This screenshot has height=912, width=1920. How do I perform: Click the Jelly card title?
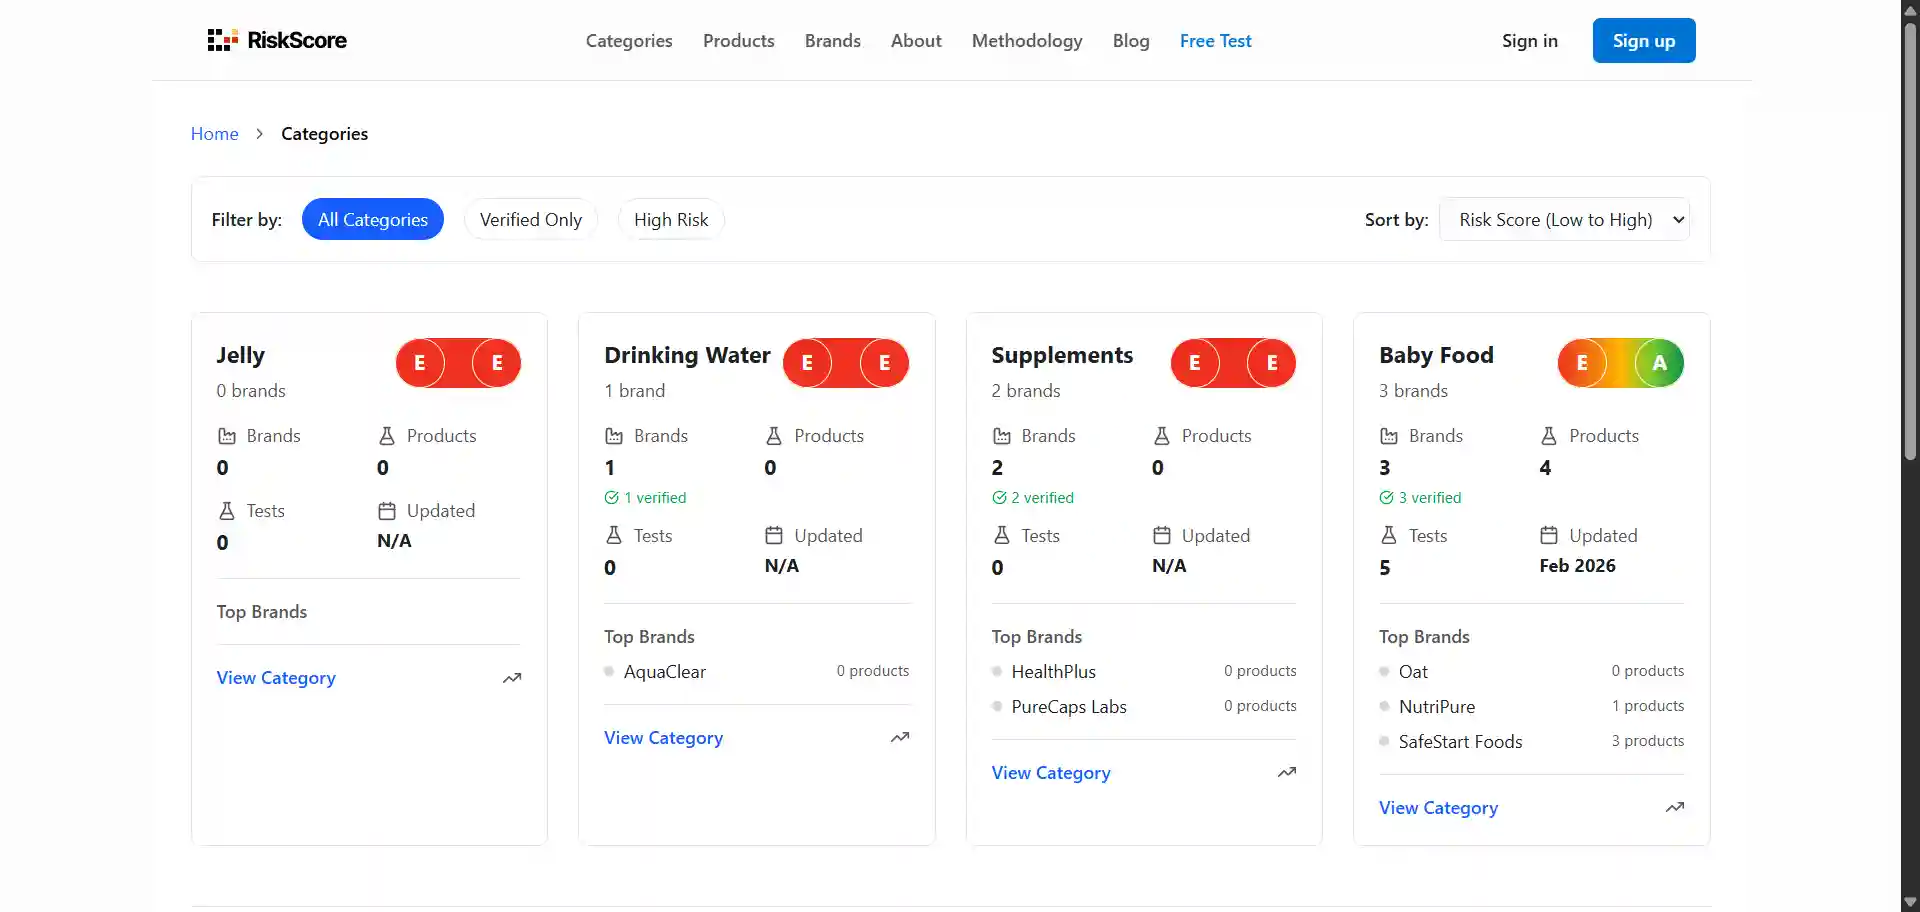241,356
